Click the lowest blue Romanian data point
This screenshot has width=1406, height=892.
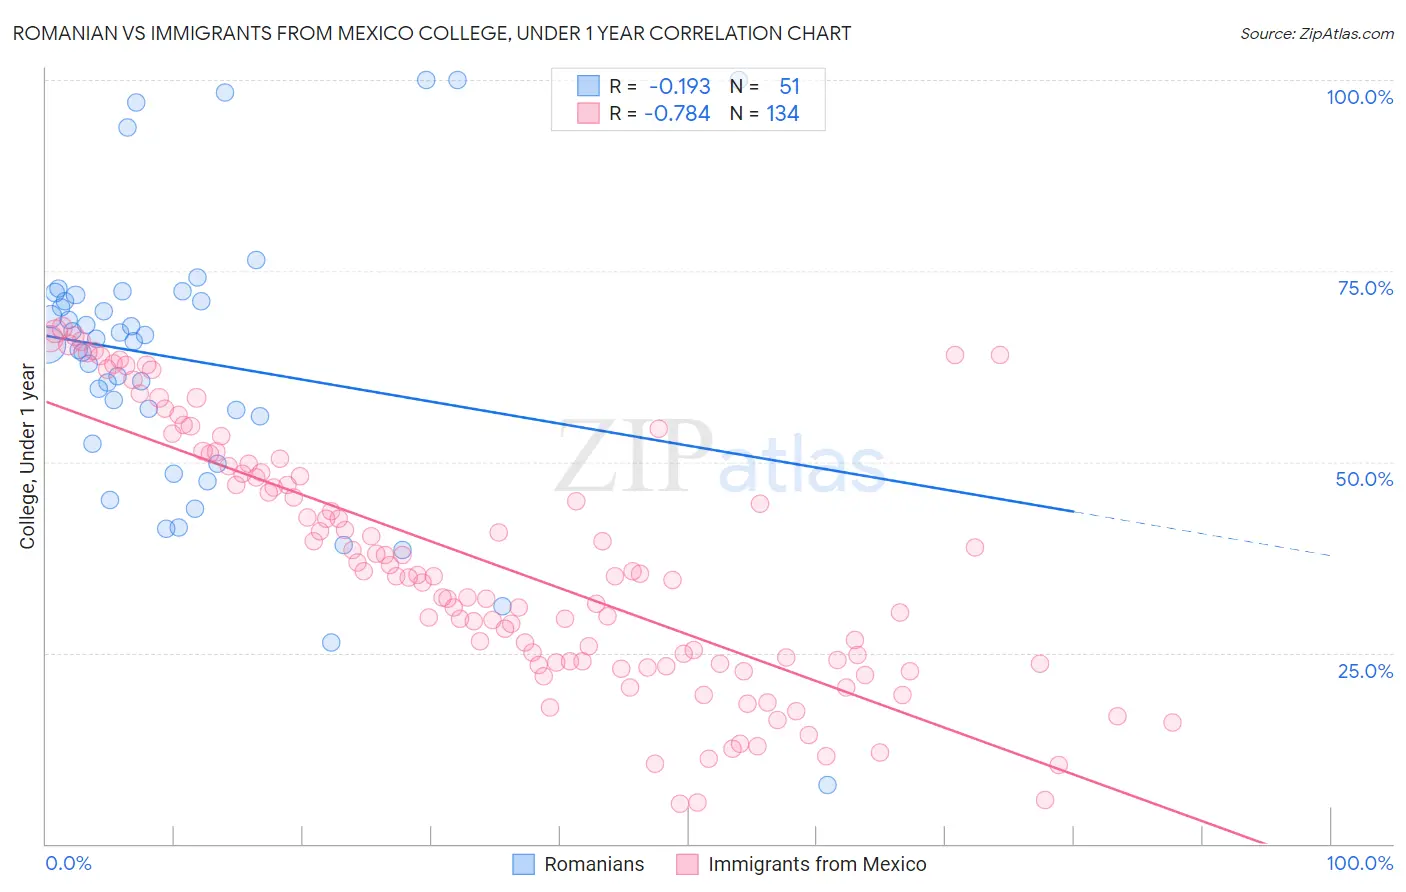pyautogui.click(x=827, y=785)
